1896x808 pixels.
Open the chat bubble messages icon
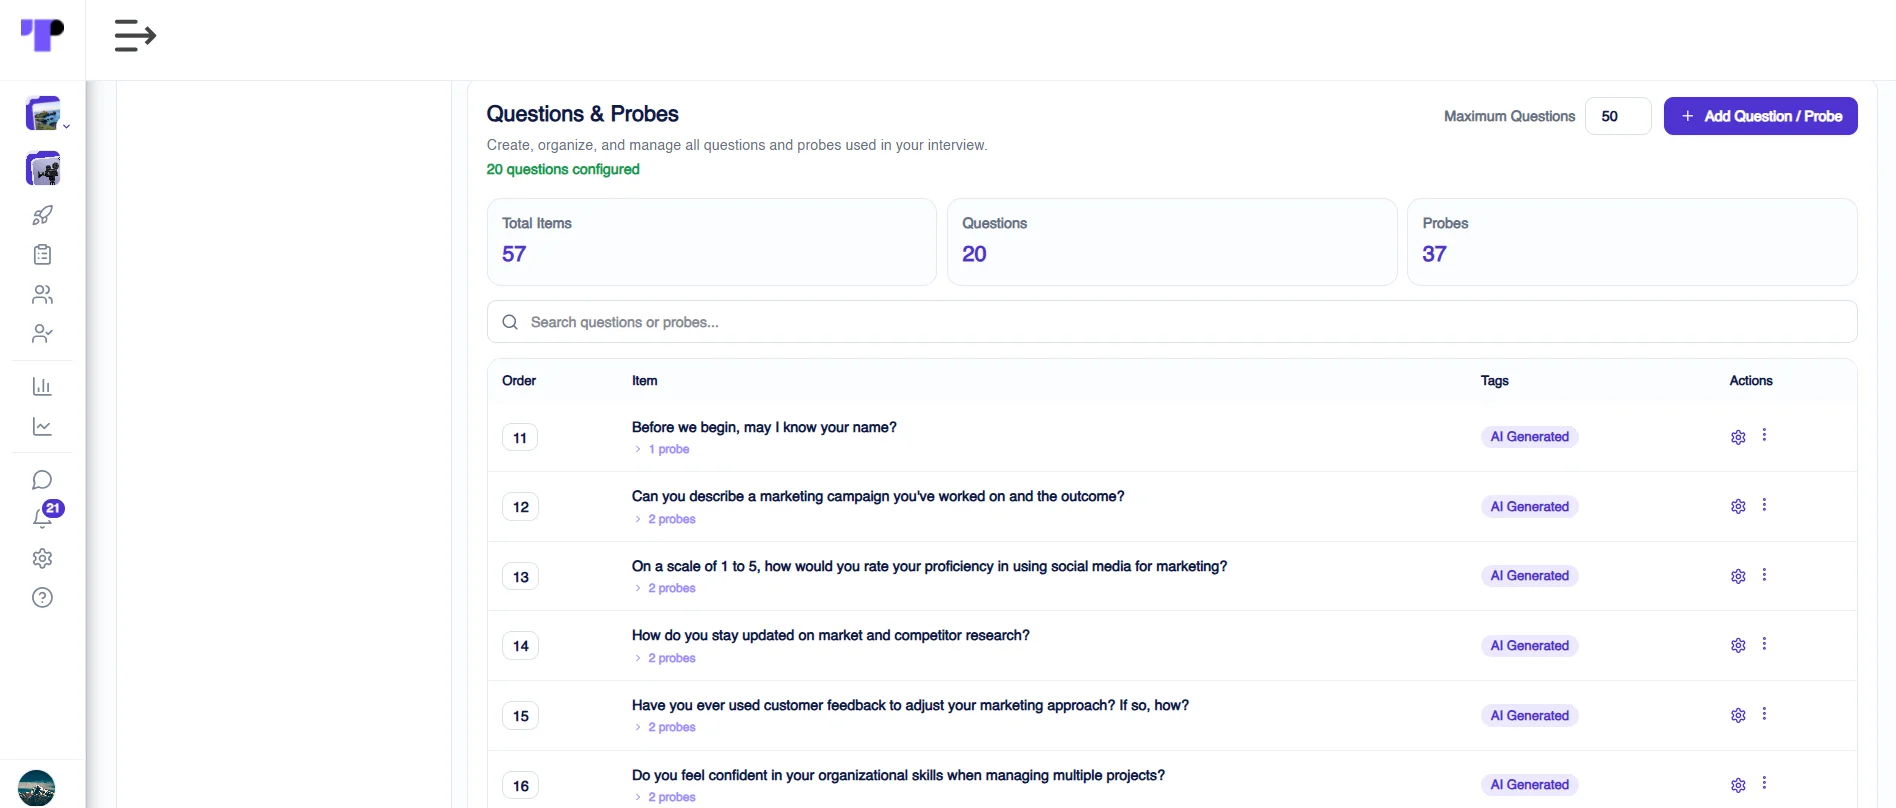tap(42, 480)
